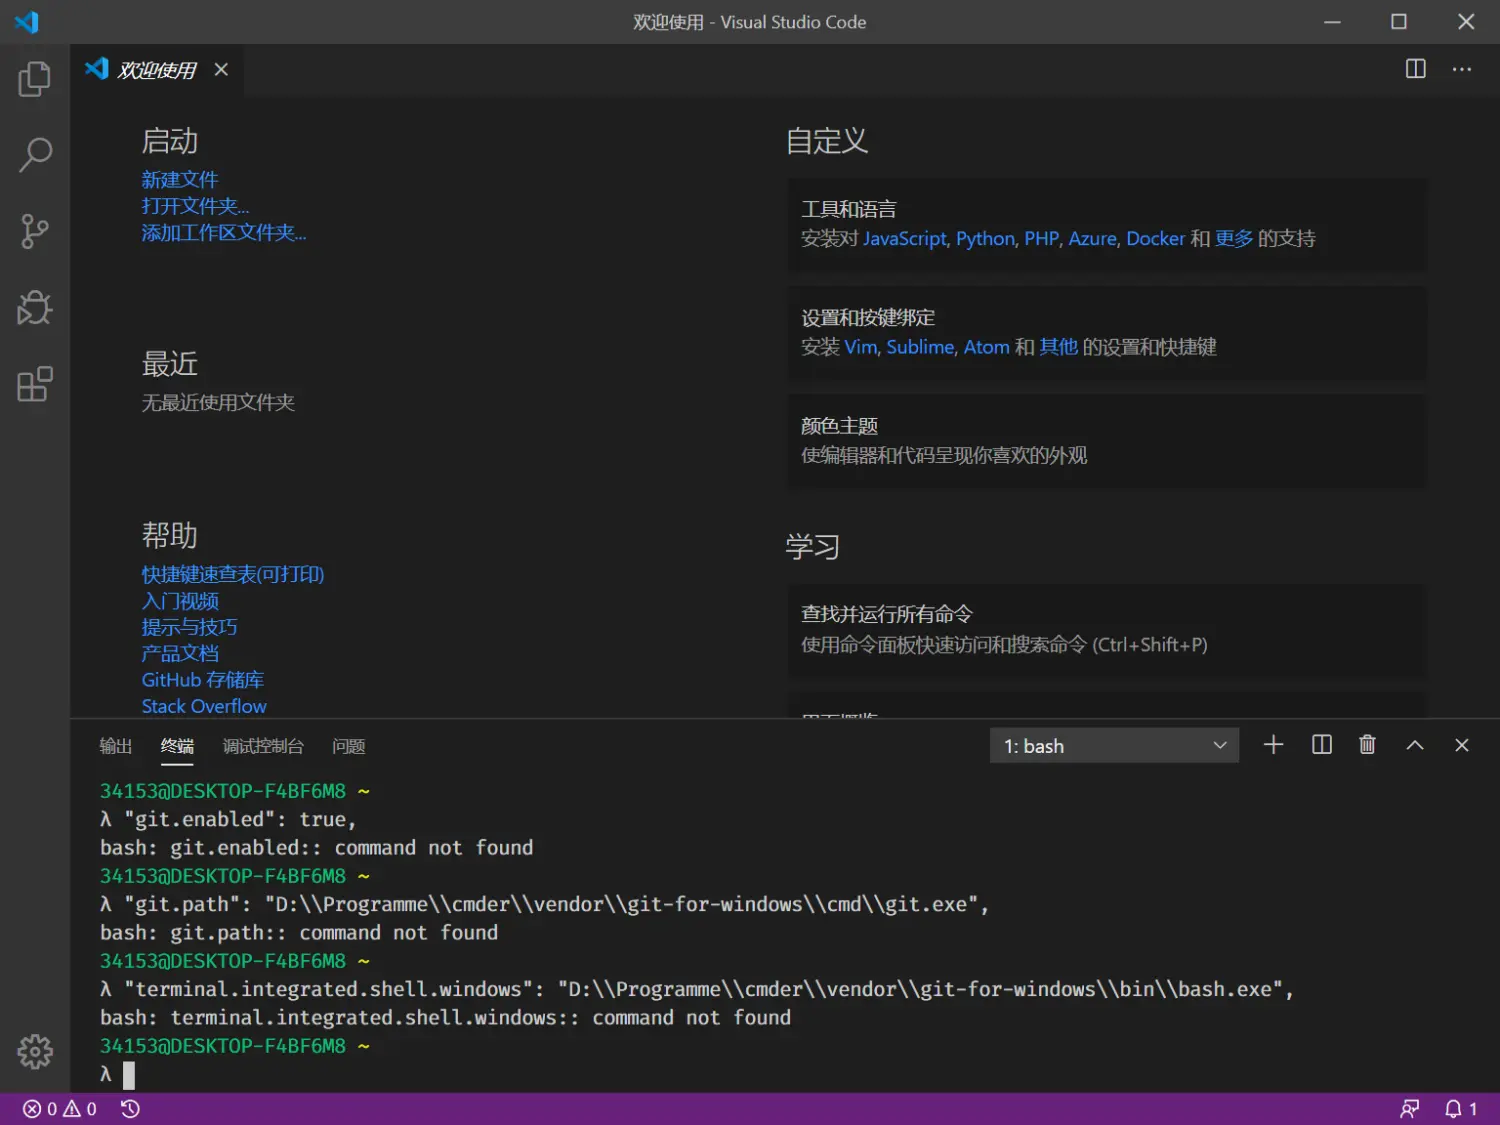Open the Extensions view icon
The image size is (1500, 1125).
(34, 384)
